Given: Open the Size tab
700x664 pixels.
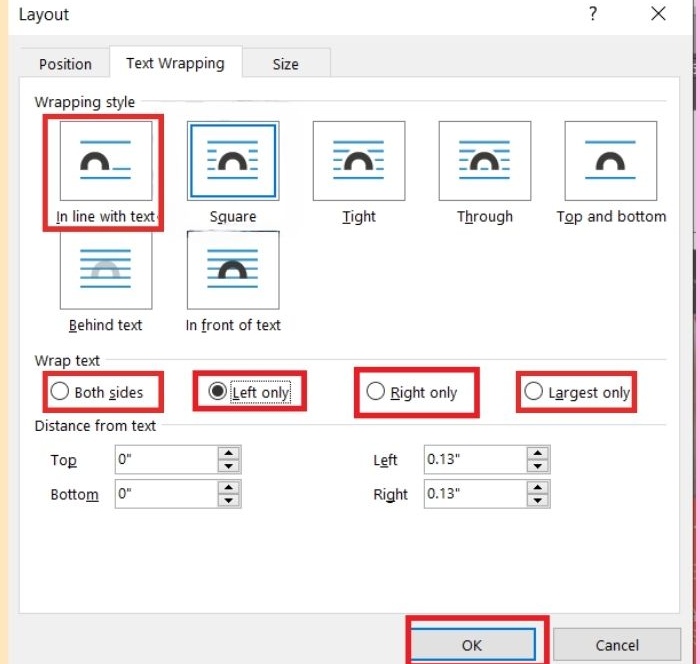Looking at the screenshot, I should point(285,64).
